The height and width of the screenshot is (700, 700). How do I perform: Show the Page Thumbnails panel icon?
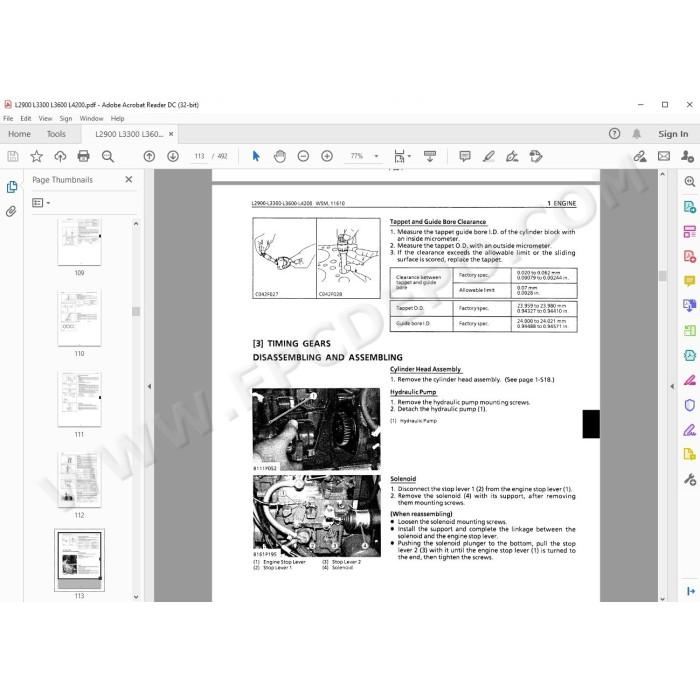[x=12, y=187]
